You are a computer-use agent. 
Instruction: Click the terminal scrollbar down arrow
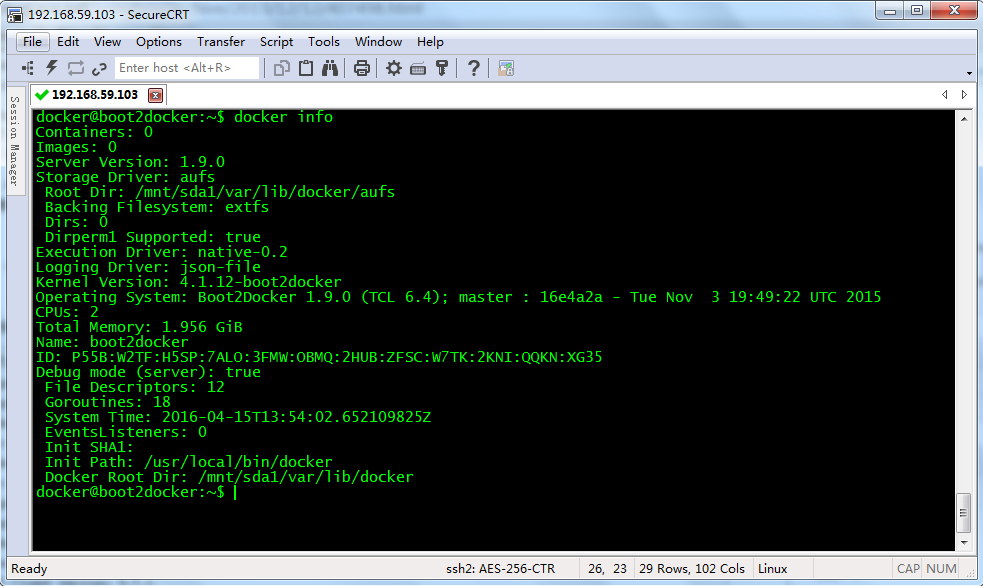coord(964,543)
